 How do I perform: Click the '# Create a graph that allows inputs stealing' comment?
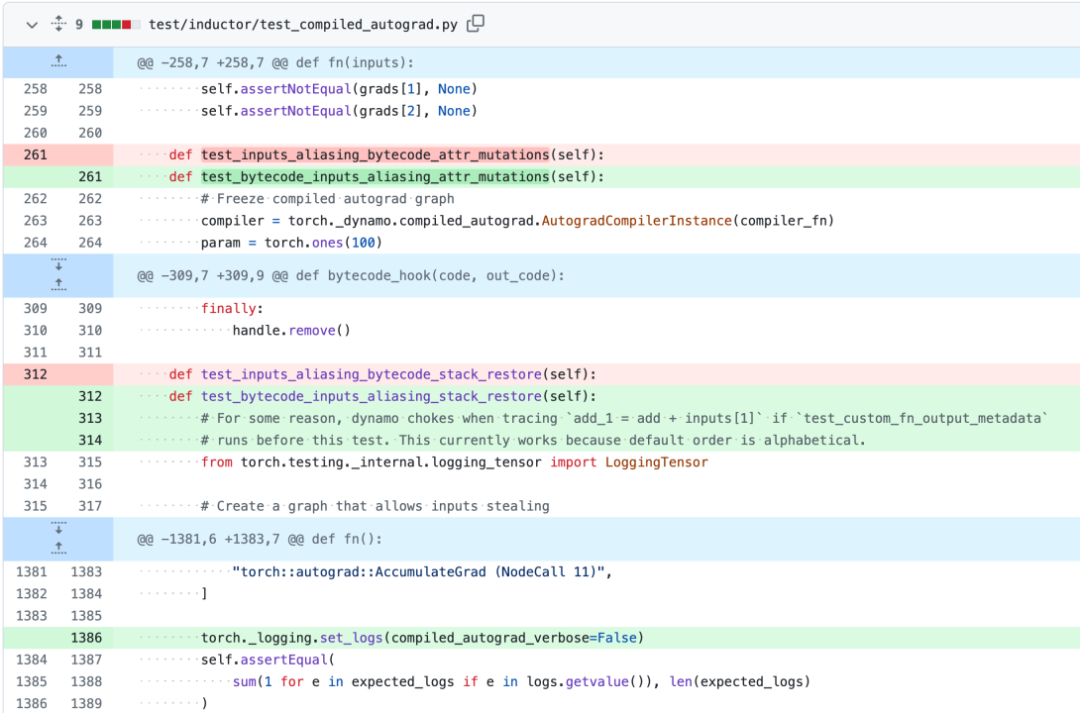375,506
